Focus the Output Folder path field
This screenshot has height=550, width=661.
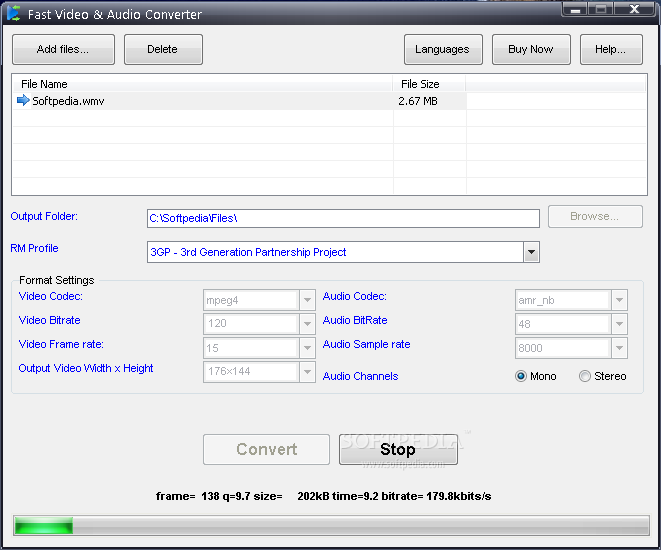(343, 218)
